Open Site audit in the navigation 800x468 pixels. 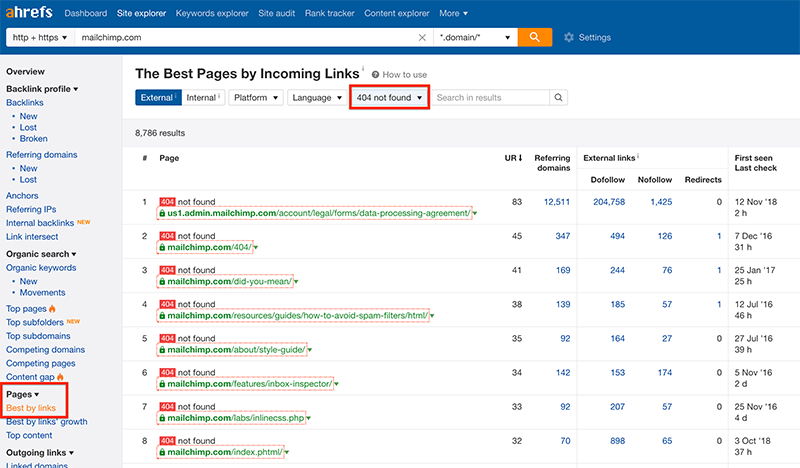tap(277, 13)
